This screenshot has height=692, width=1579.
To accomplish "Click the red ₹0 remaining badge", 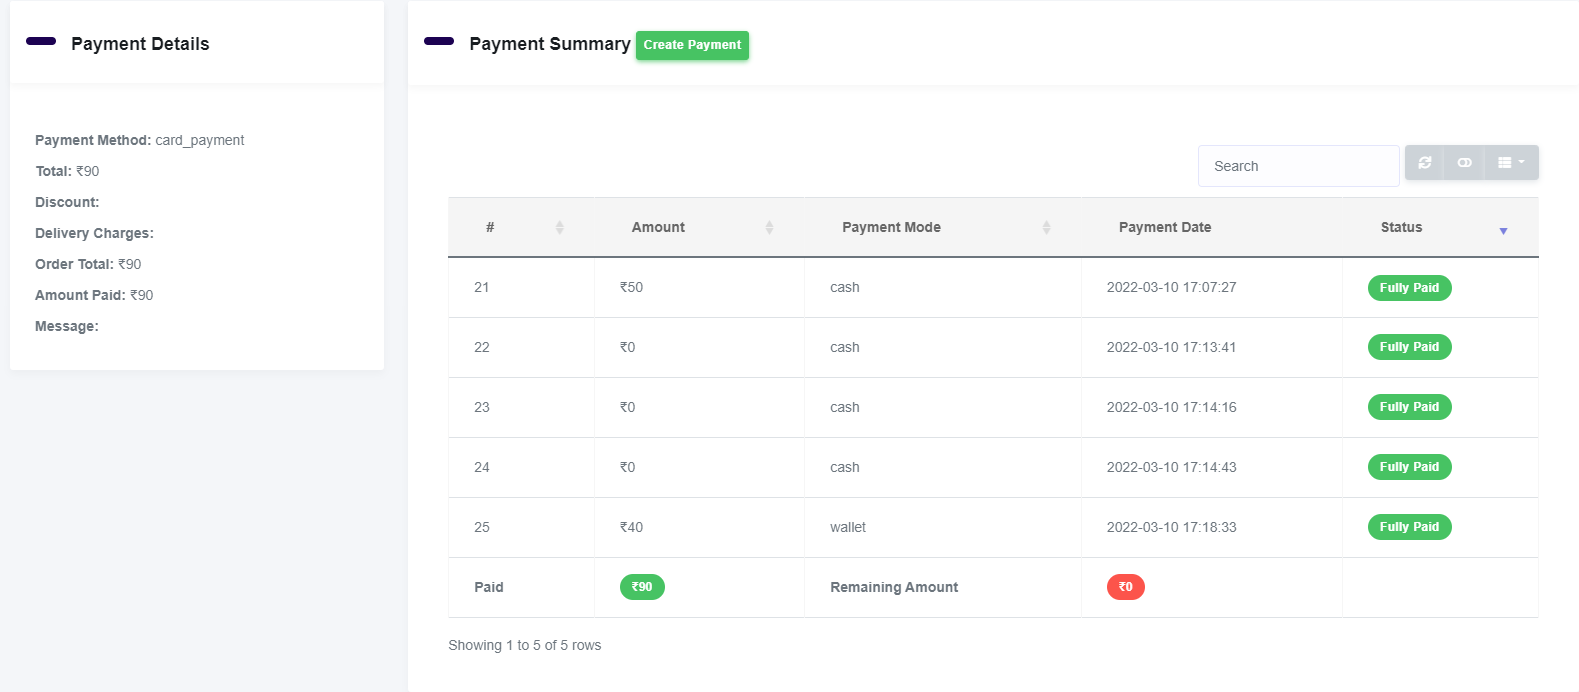I will 1125,587.
